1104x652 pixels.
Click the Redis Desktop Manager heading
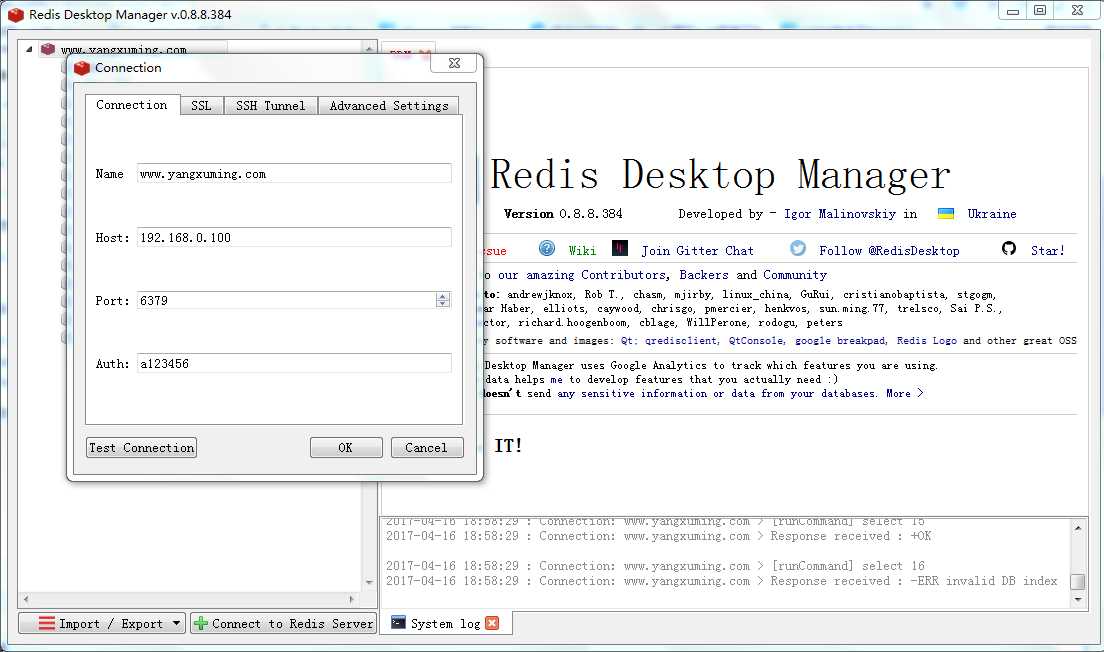720,175
